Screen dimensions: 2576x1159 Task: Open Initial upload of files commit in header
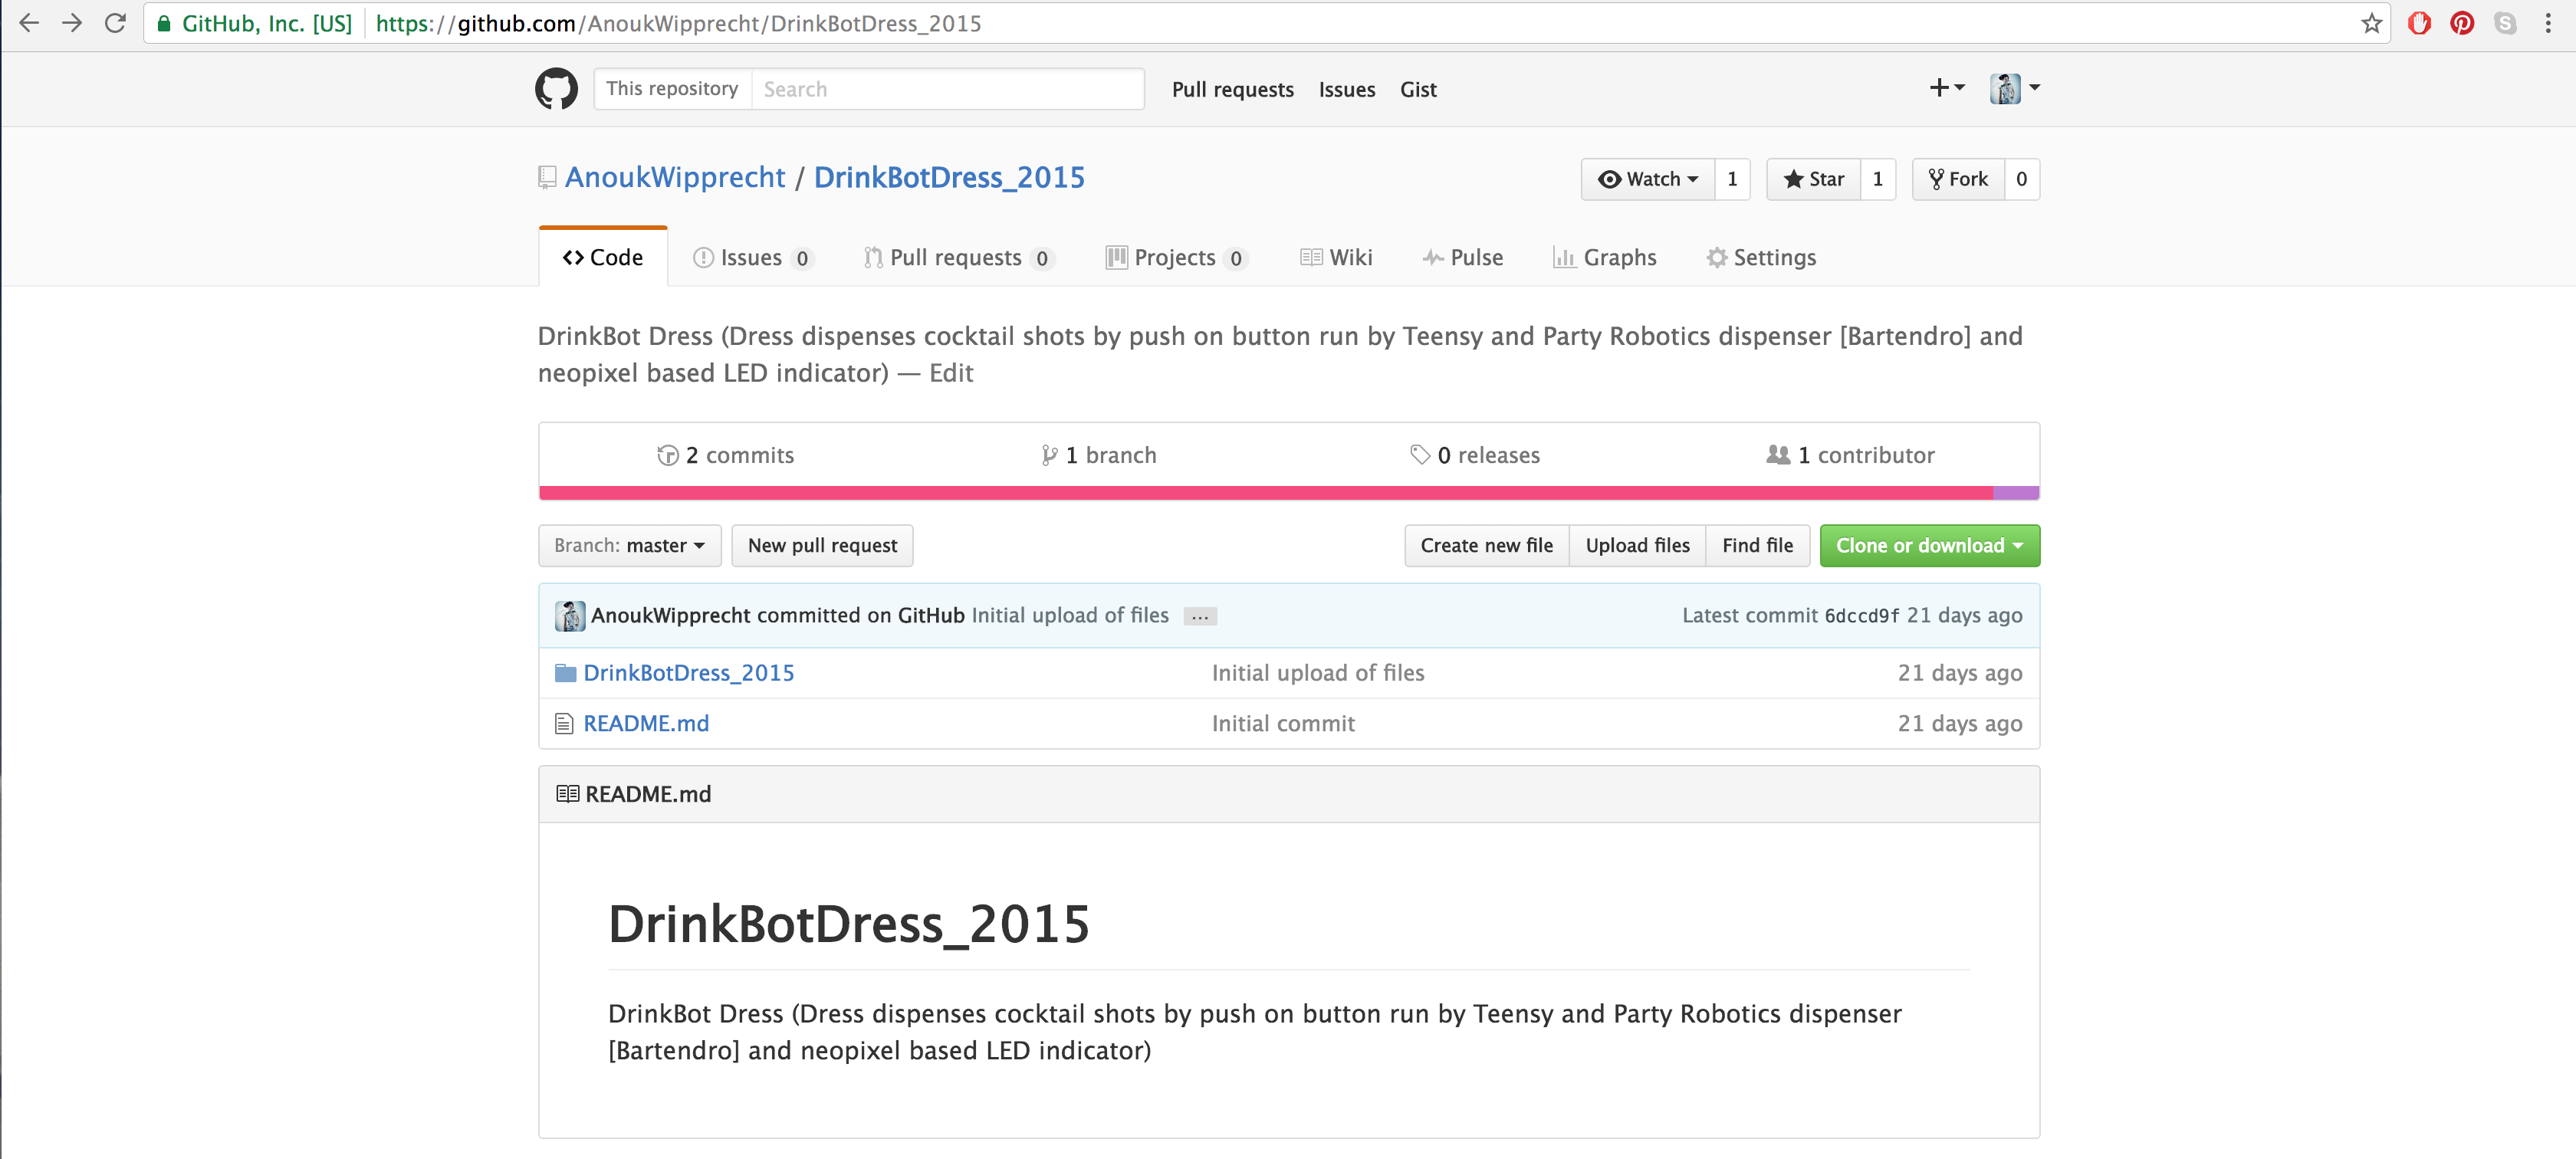point(1070,616)
